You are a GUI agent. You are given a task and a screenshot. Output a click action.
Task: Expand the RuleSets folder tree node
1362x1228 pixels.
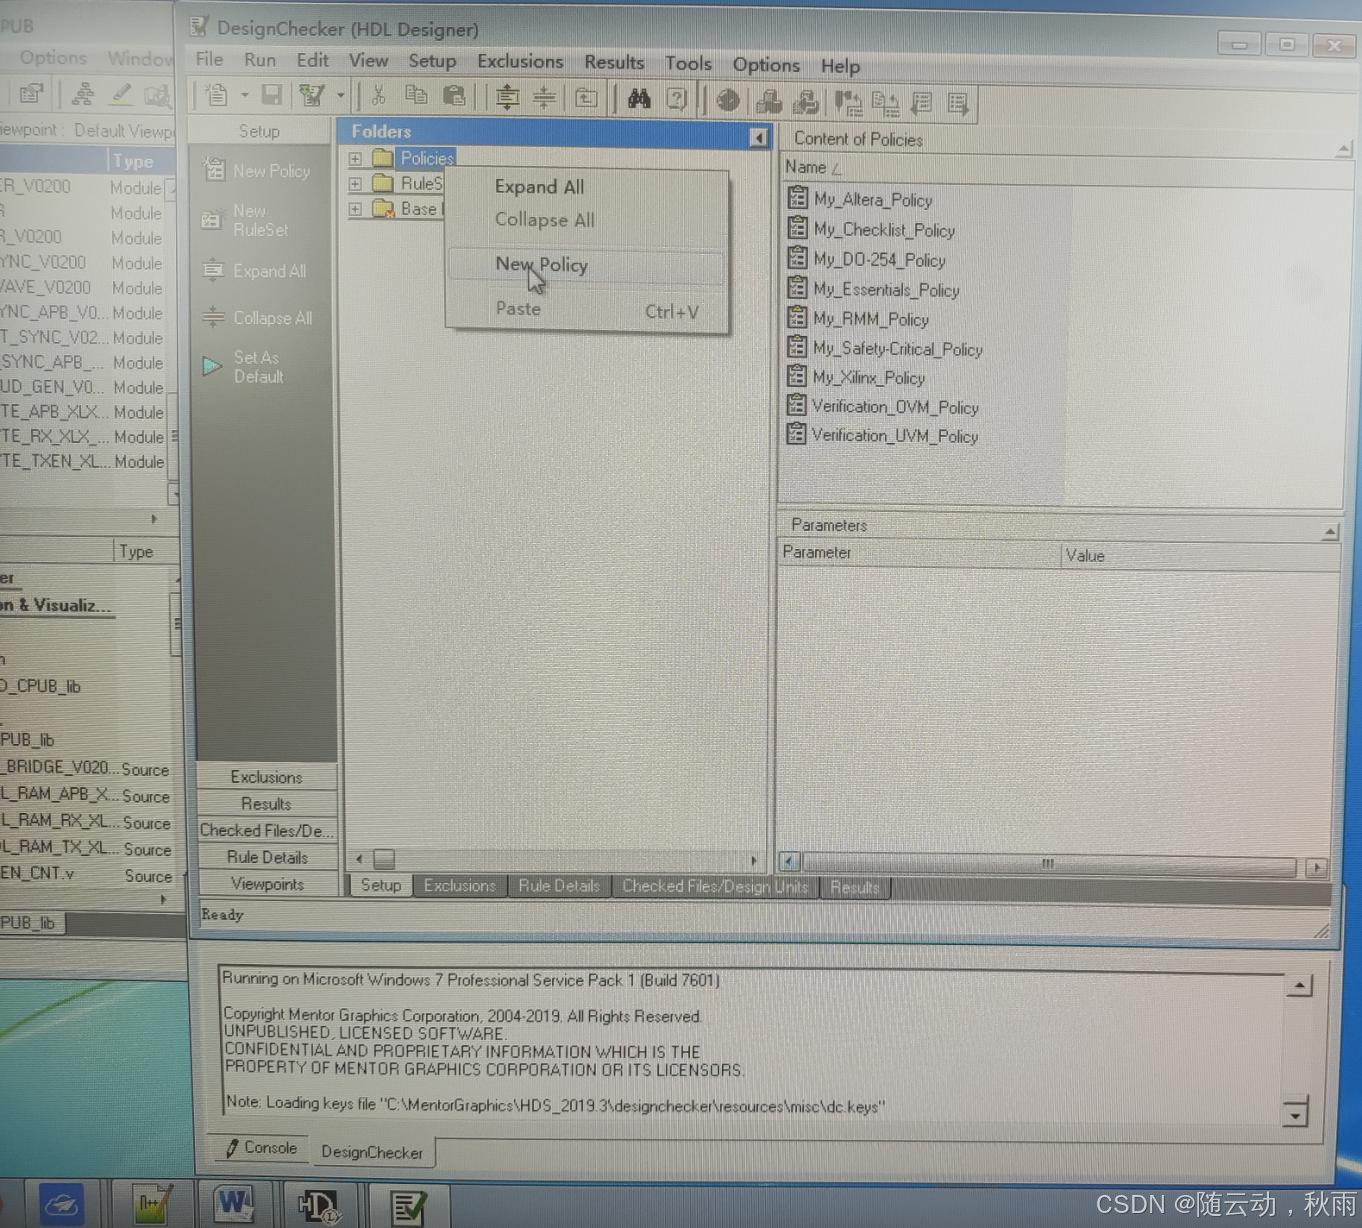355,184
